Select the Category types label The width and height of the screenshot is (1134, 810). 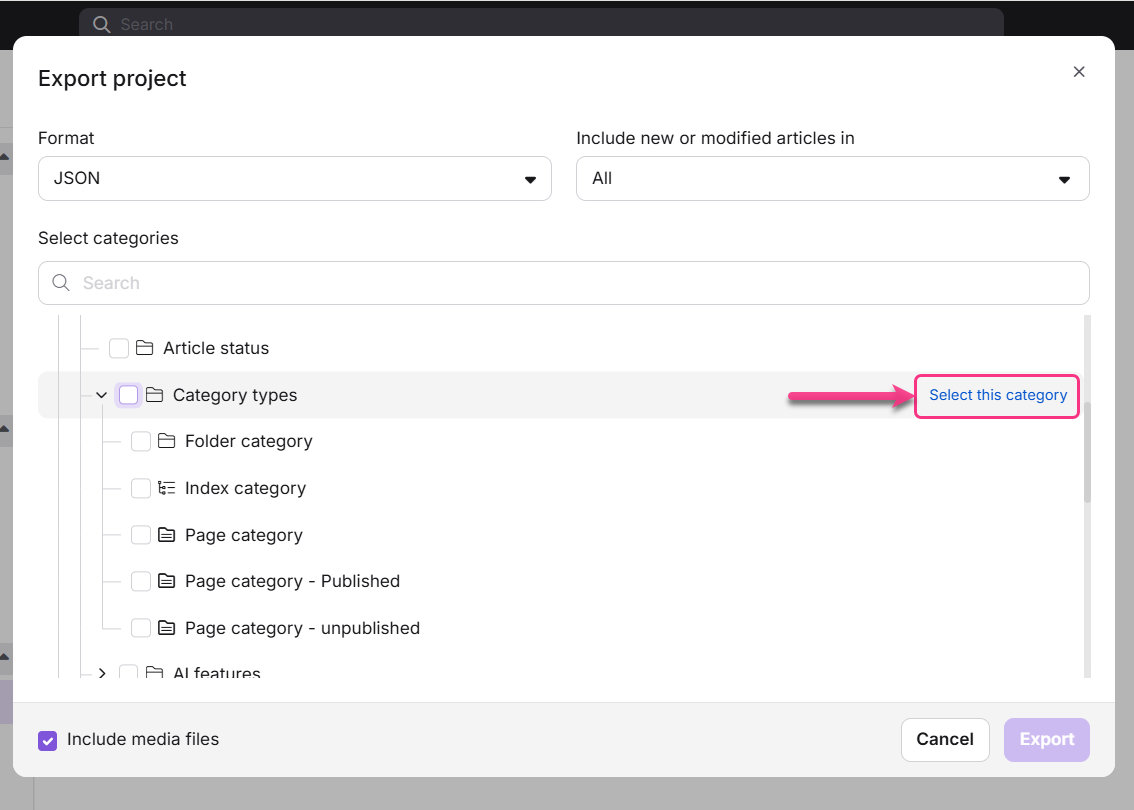[235, 395]
